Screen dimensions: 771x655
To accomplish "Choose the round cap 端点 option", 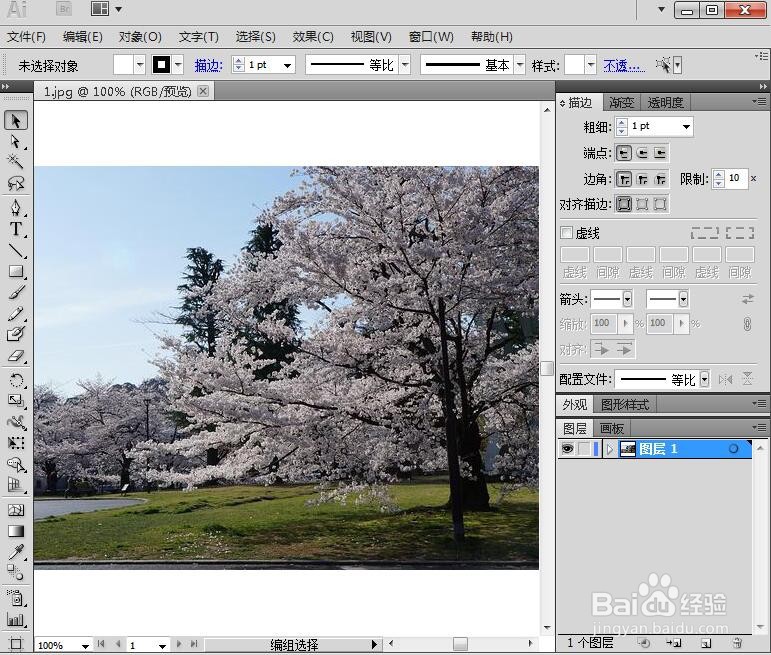I will coord(642,153).
